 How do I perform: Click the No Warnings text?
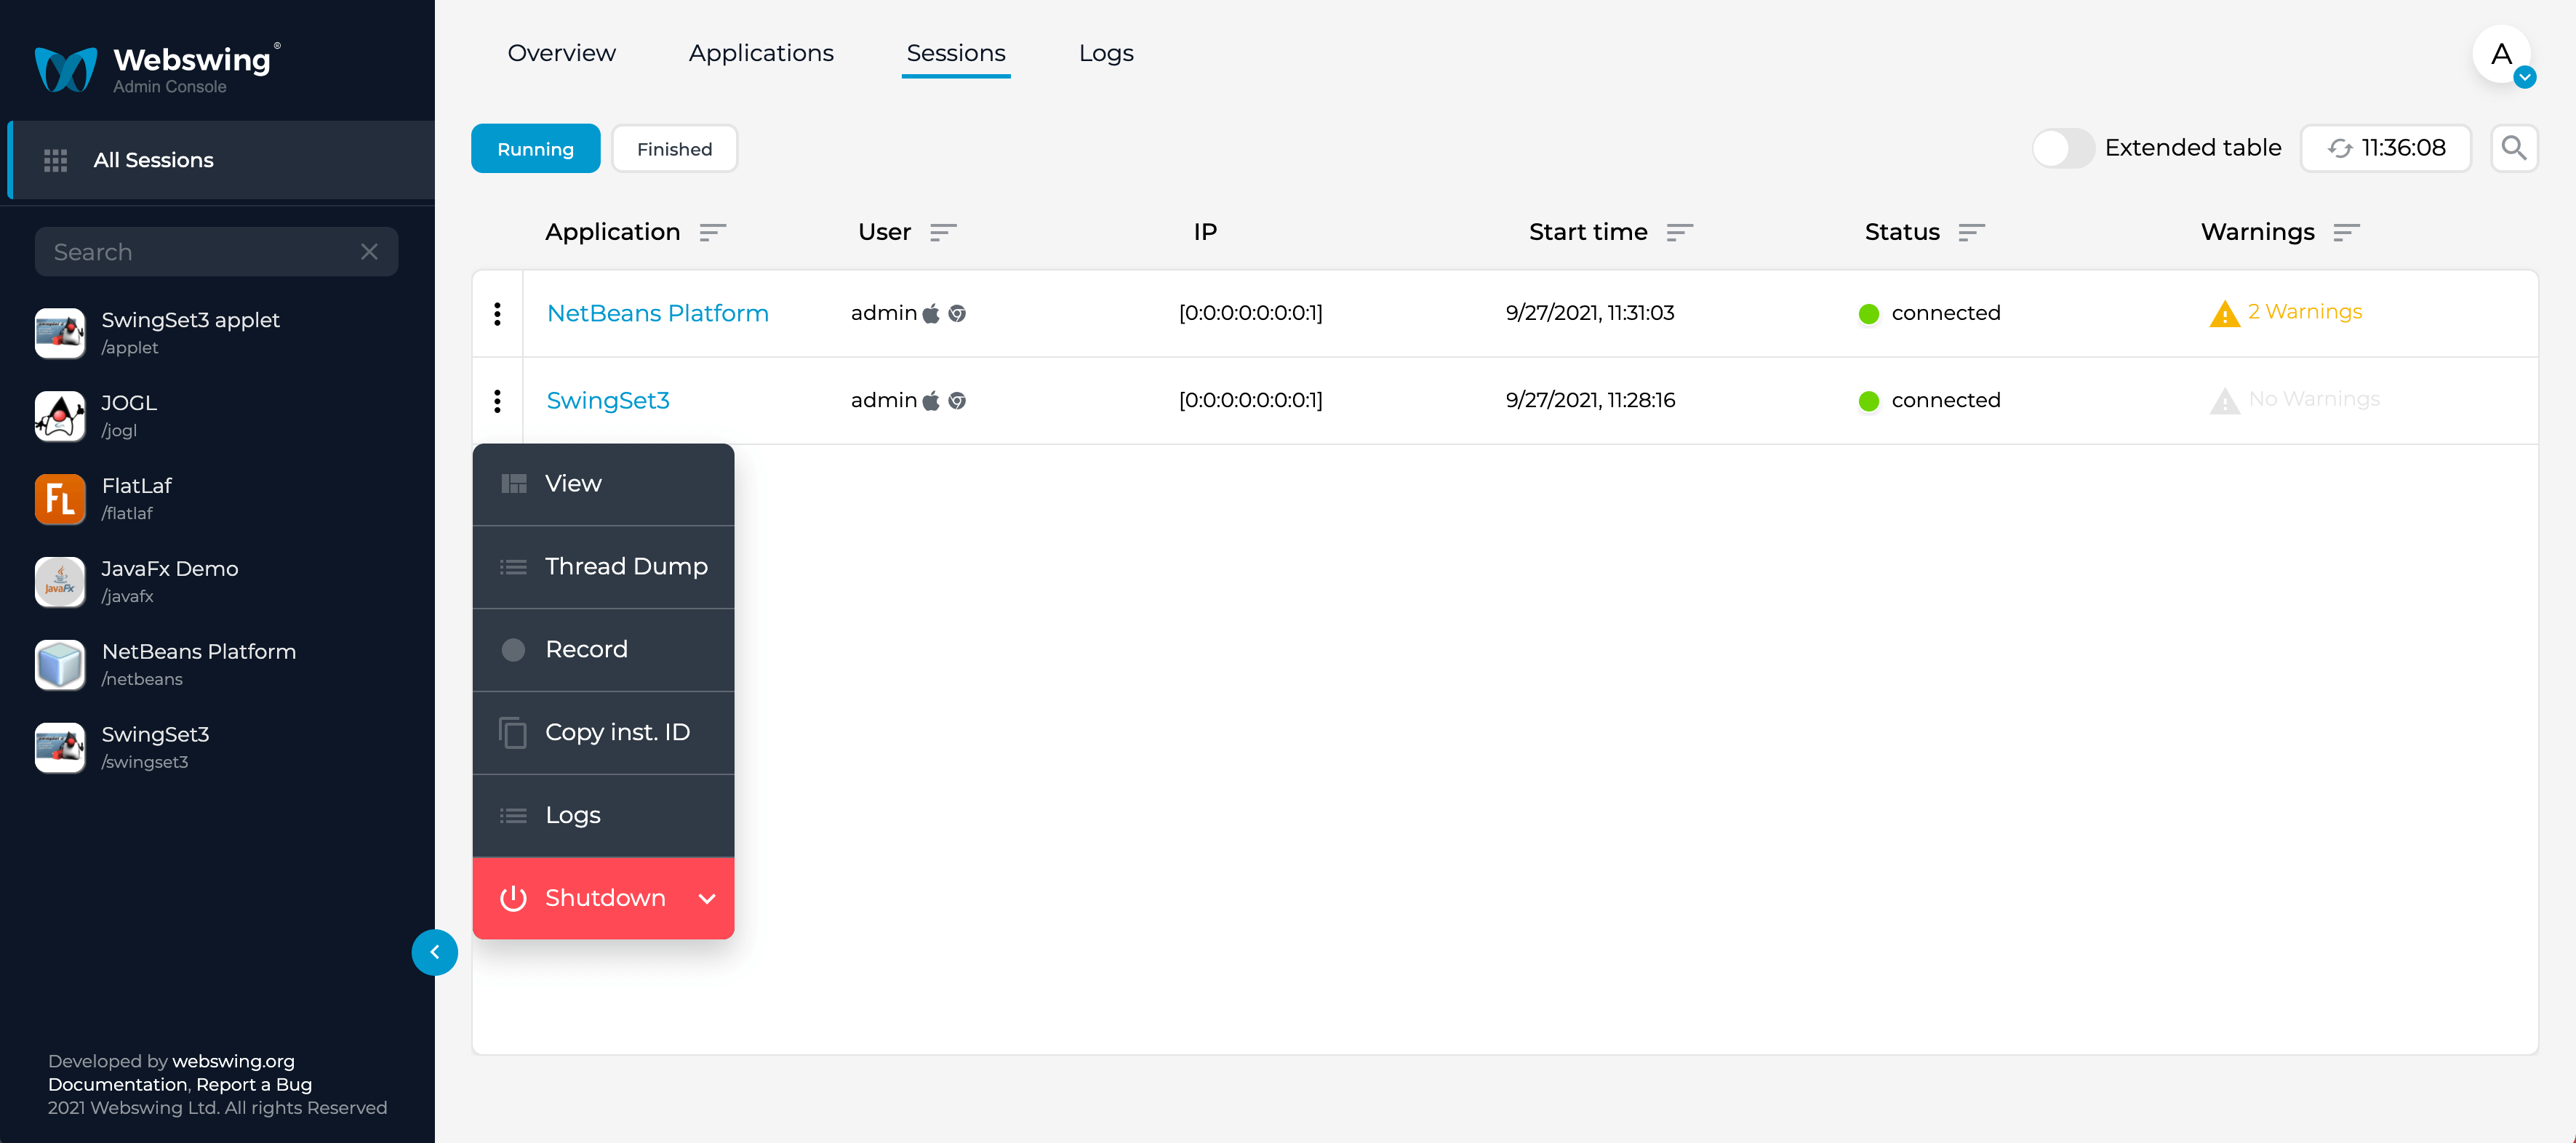2314,399
